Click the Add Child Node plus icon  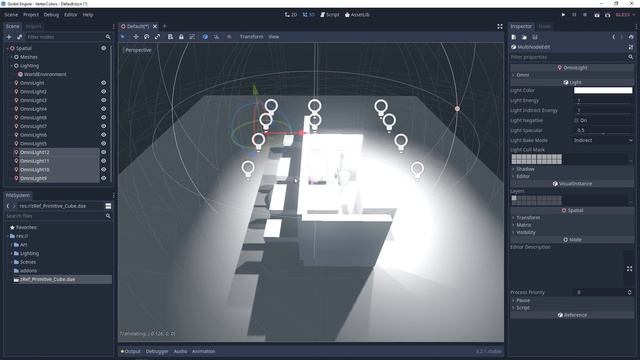[x=9, y=37]
